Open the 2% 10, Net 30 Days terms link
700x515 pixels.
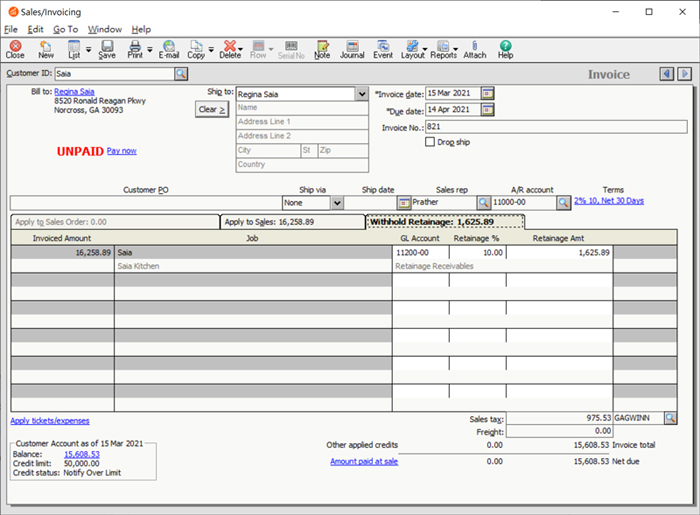pyautogui.click(x=608, y=201)
